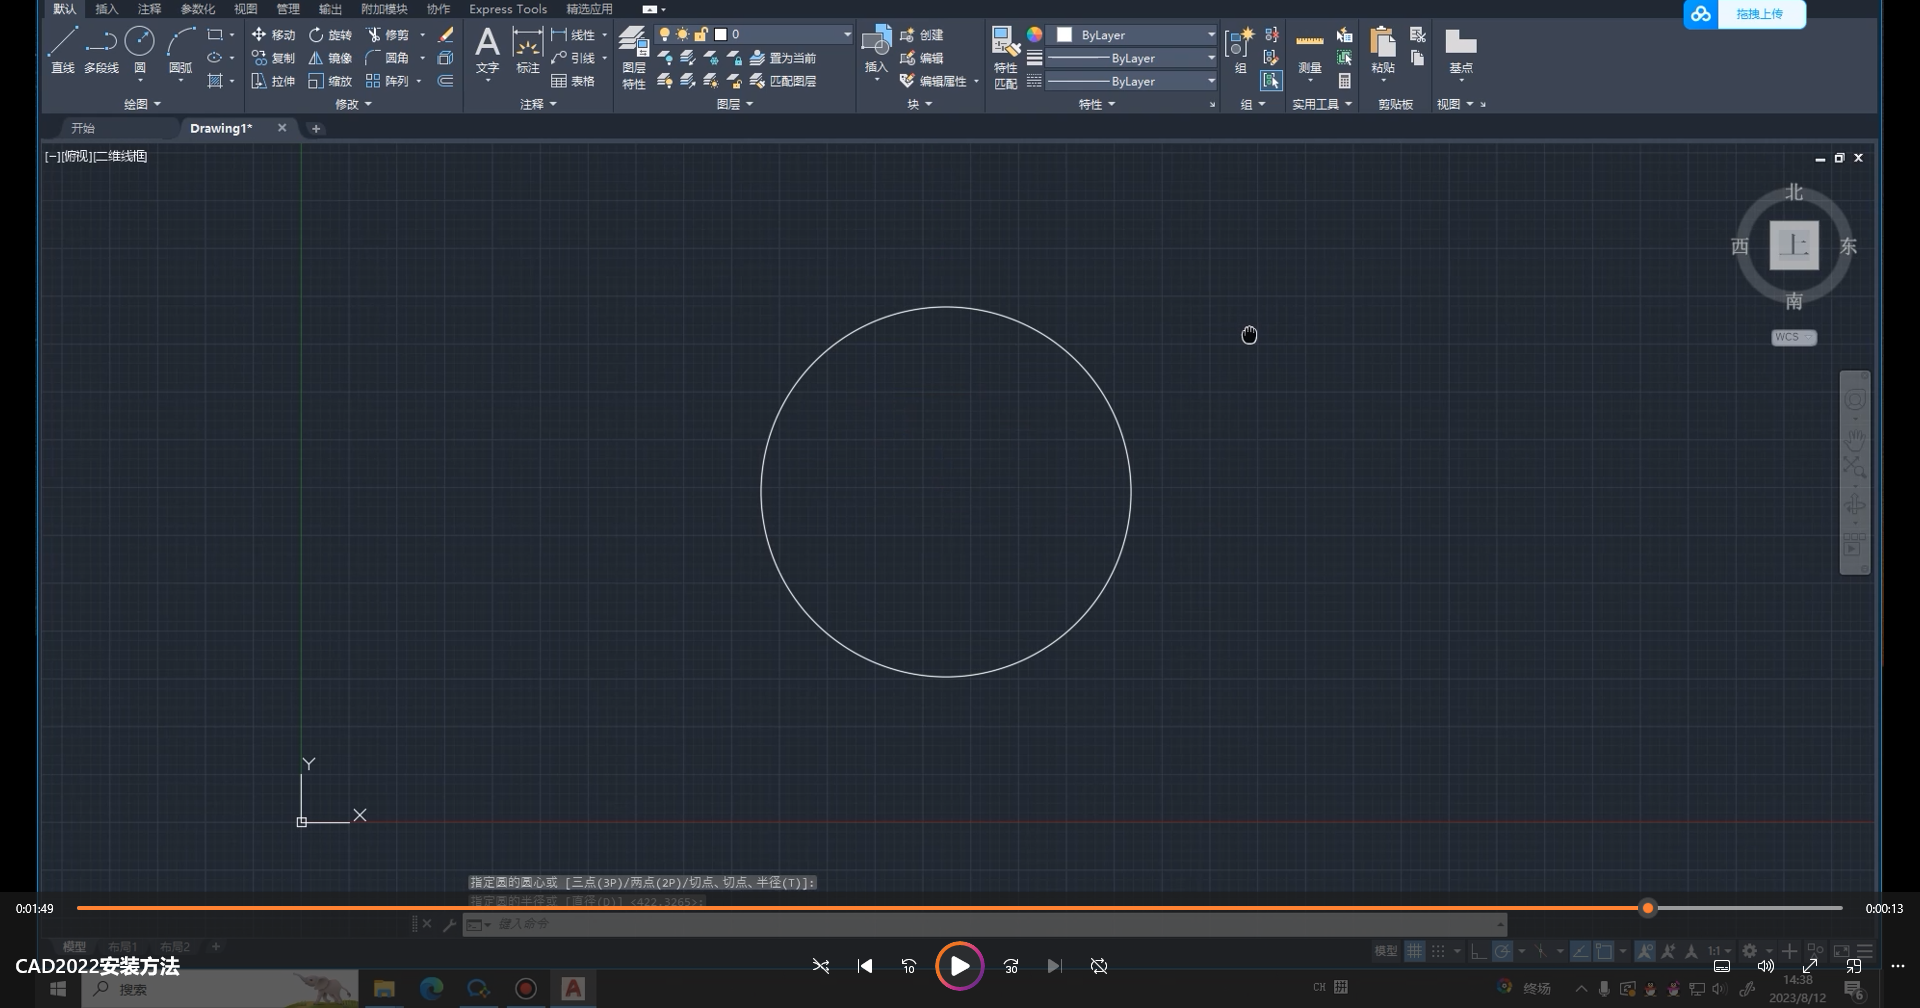The height and width of the screenshot is (1008, 1920).
Task: Open the Express Tools ribbon tab
Action: [507, 9]
